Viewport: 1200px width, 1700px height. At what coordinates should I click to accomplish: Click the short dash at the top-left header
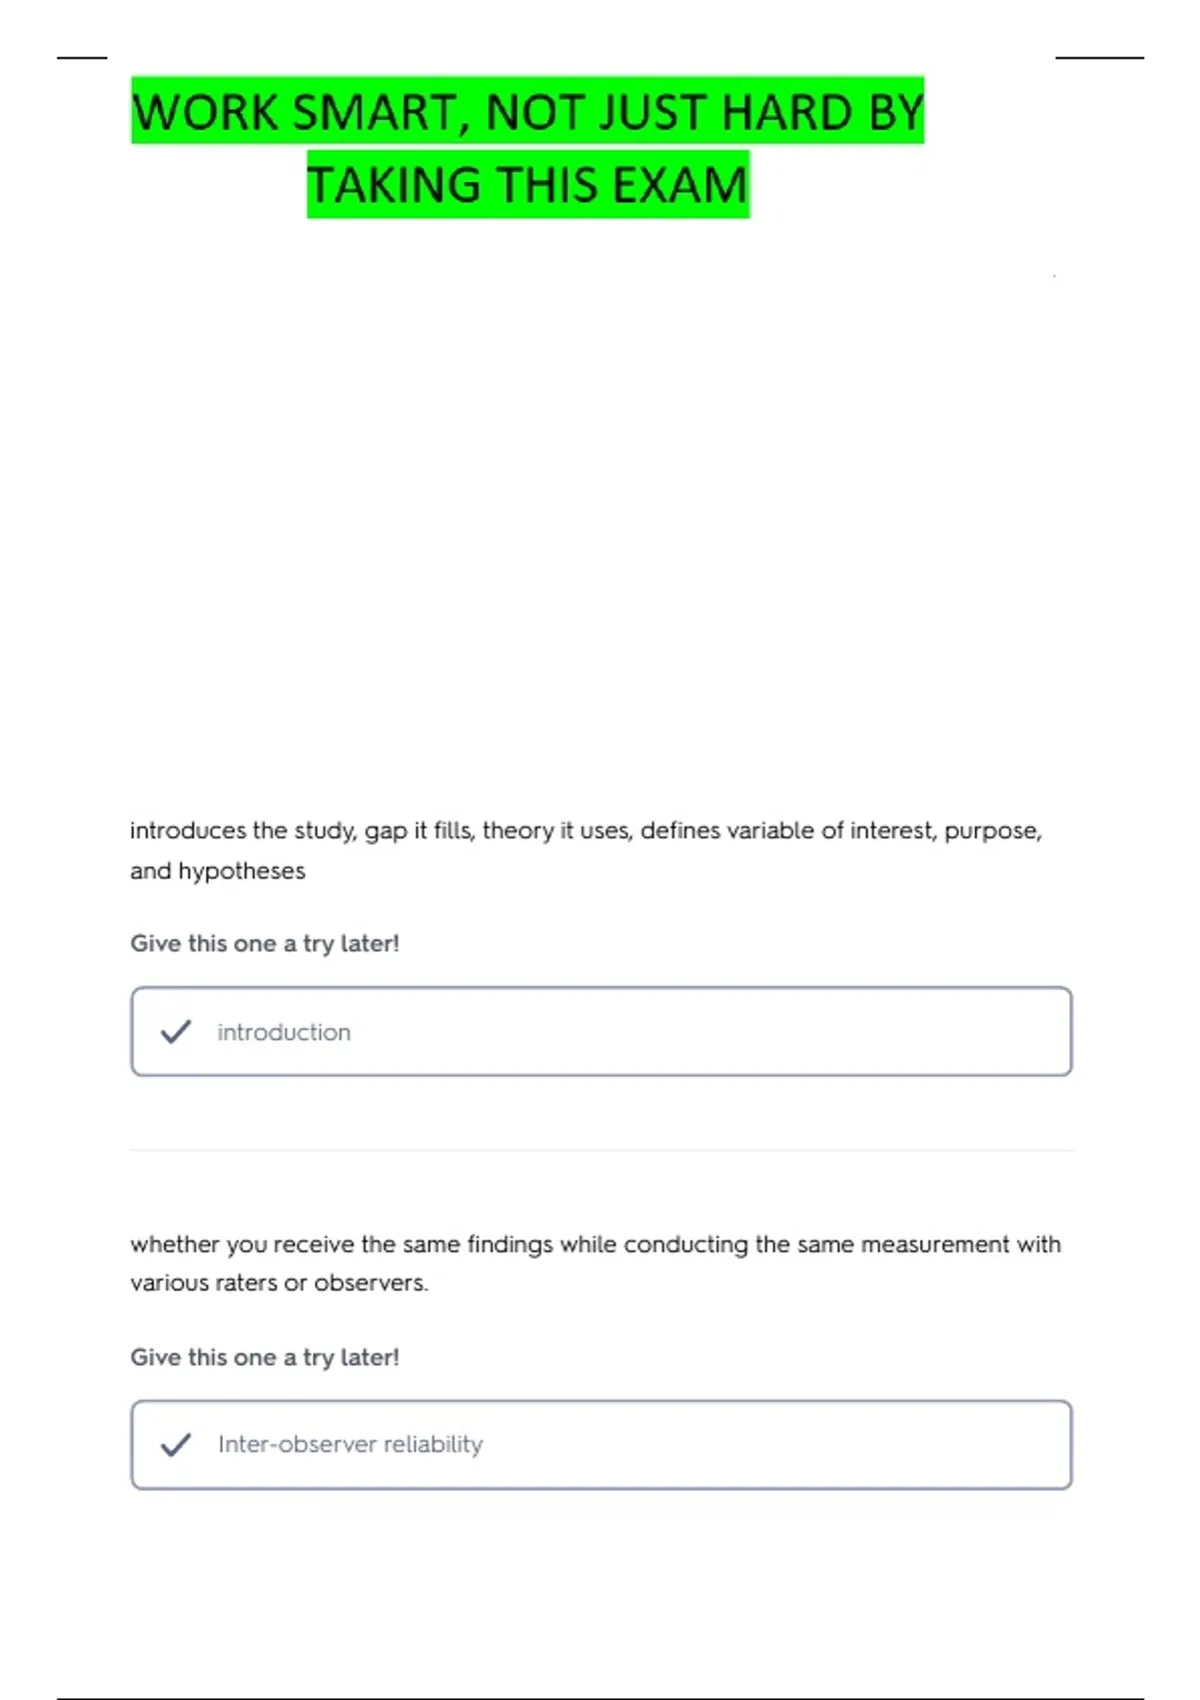tap(82, 58)
